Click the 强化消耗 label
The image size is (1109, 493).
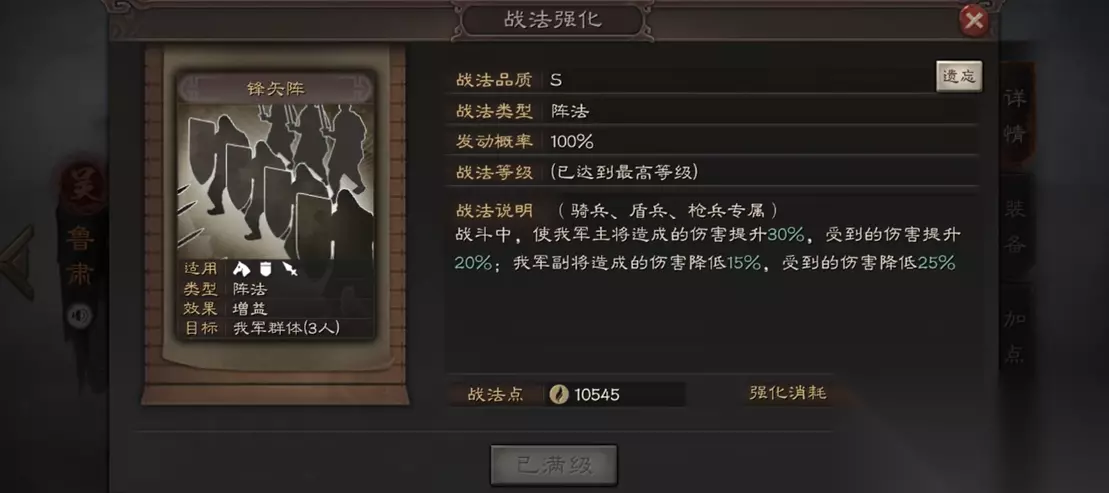click(x=788, y=393)
